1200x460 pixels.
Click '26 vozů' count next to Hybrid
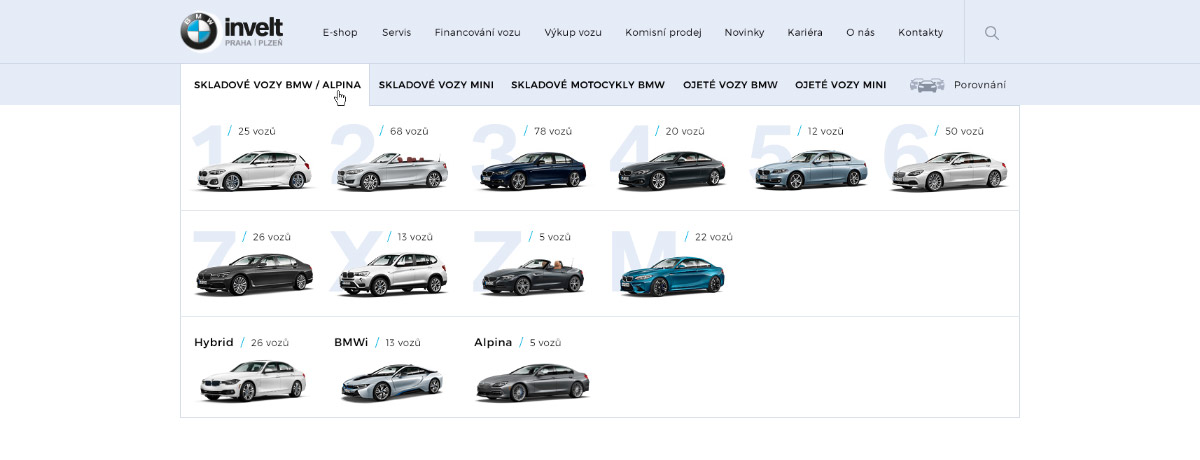(x=270, y=343)
